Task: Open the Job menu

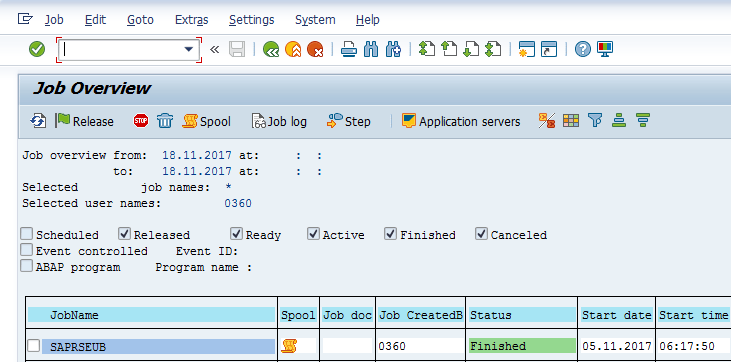Action: [54, 20]
